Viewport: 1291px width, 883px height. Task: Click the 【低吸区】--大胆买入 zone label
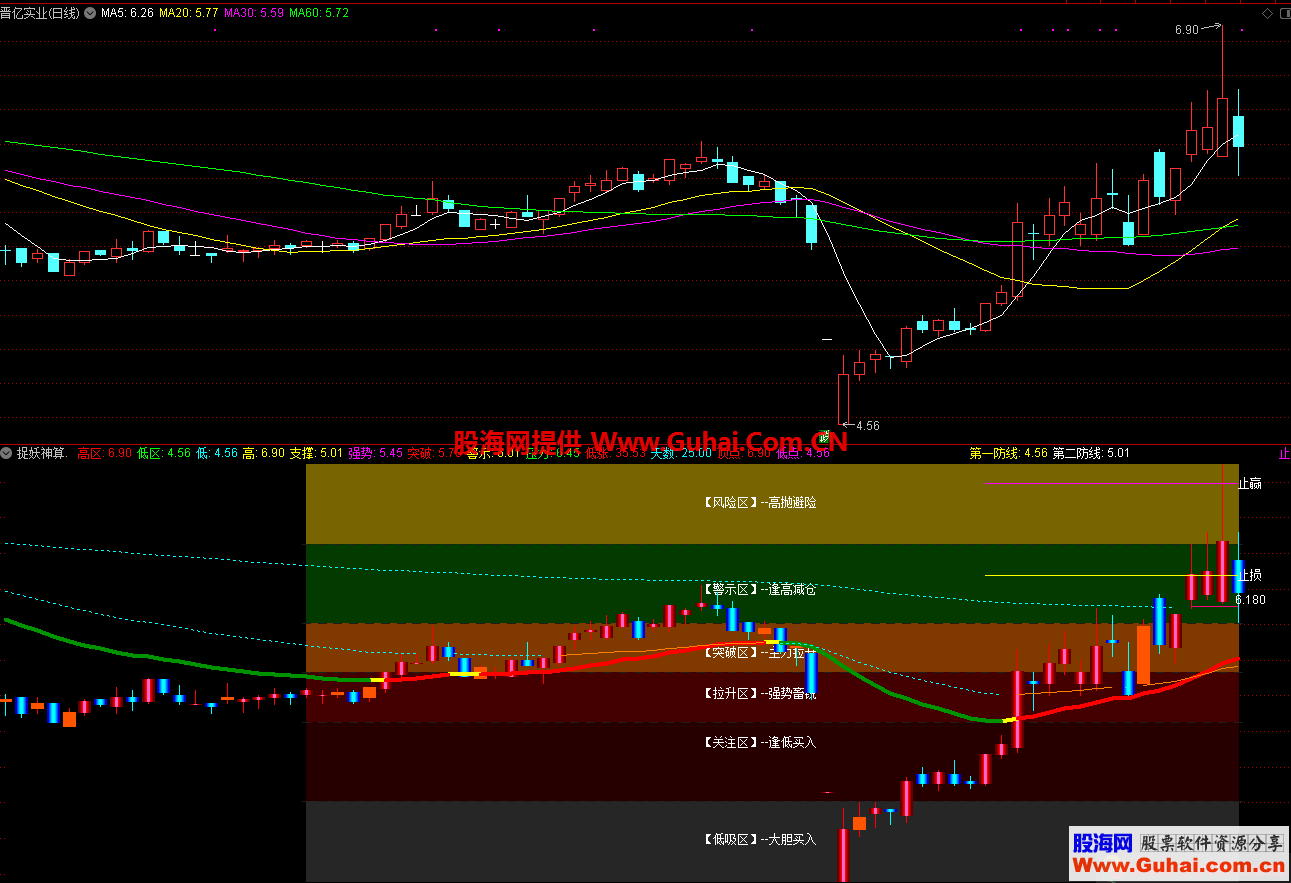click(x=758, y=839)
